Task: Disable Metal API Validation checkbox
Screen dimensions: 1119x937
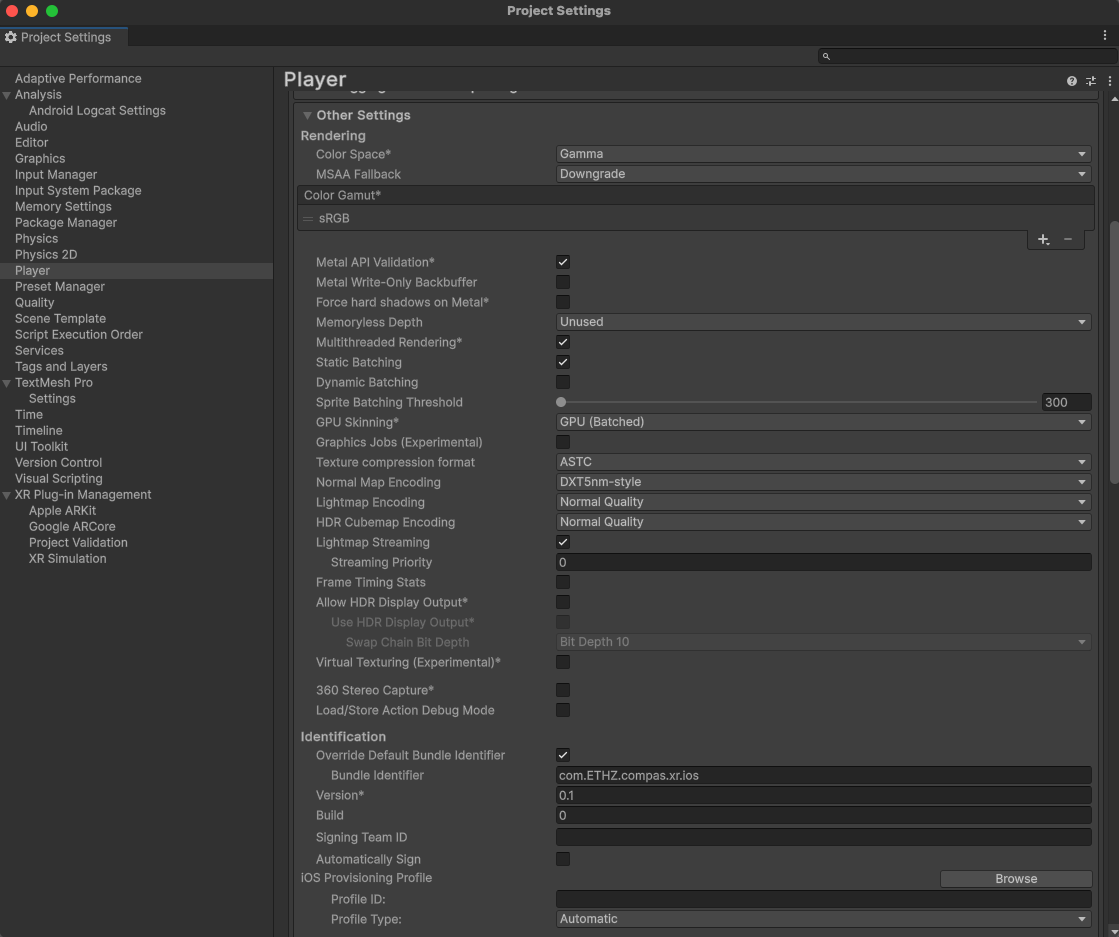Action: (563, 262)
